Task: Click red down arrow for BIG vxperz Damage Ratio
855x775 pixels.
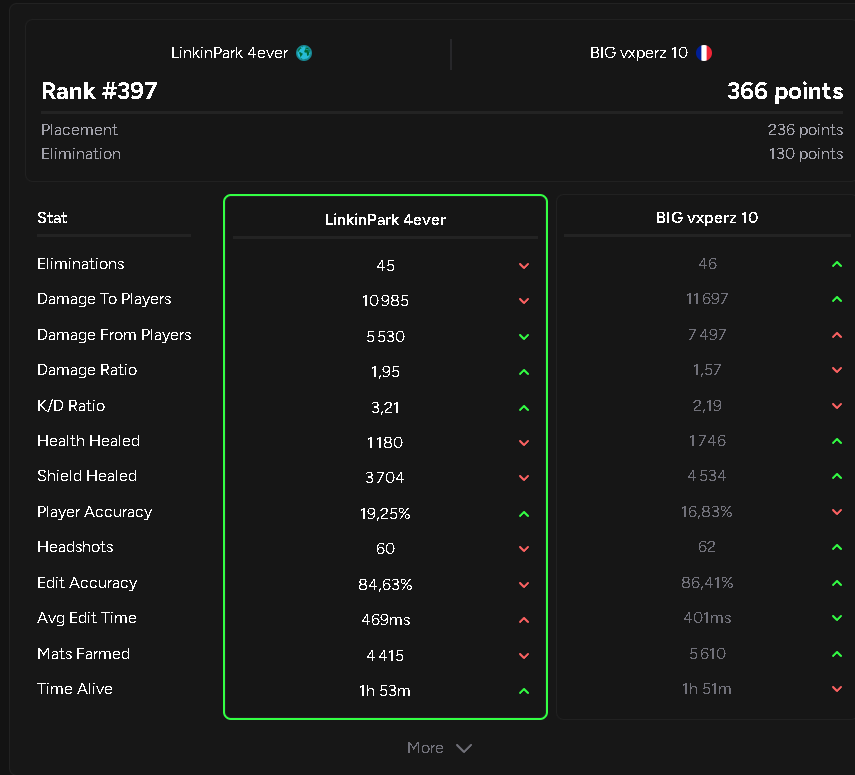Action: (x=837, y=370)
